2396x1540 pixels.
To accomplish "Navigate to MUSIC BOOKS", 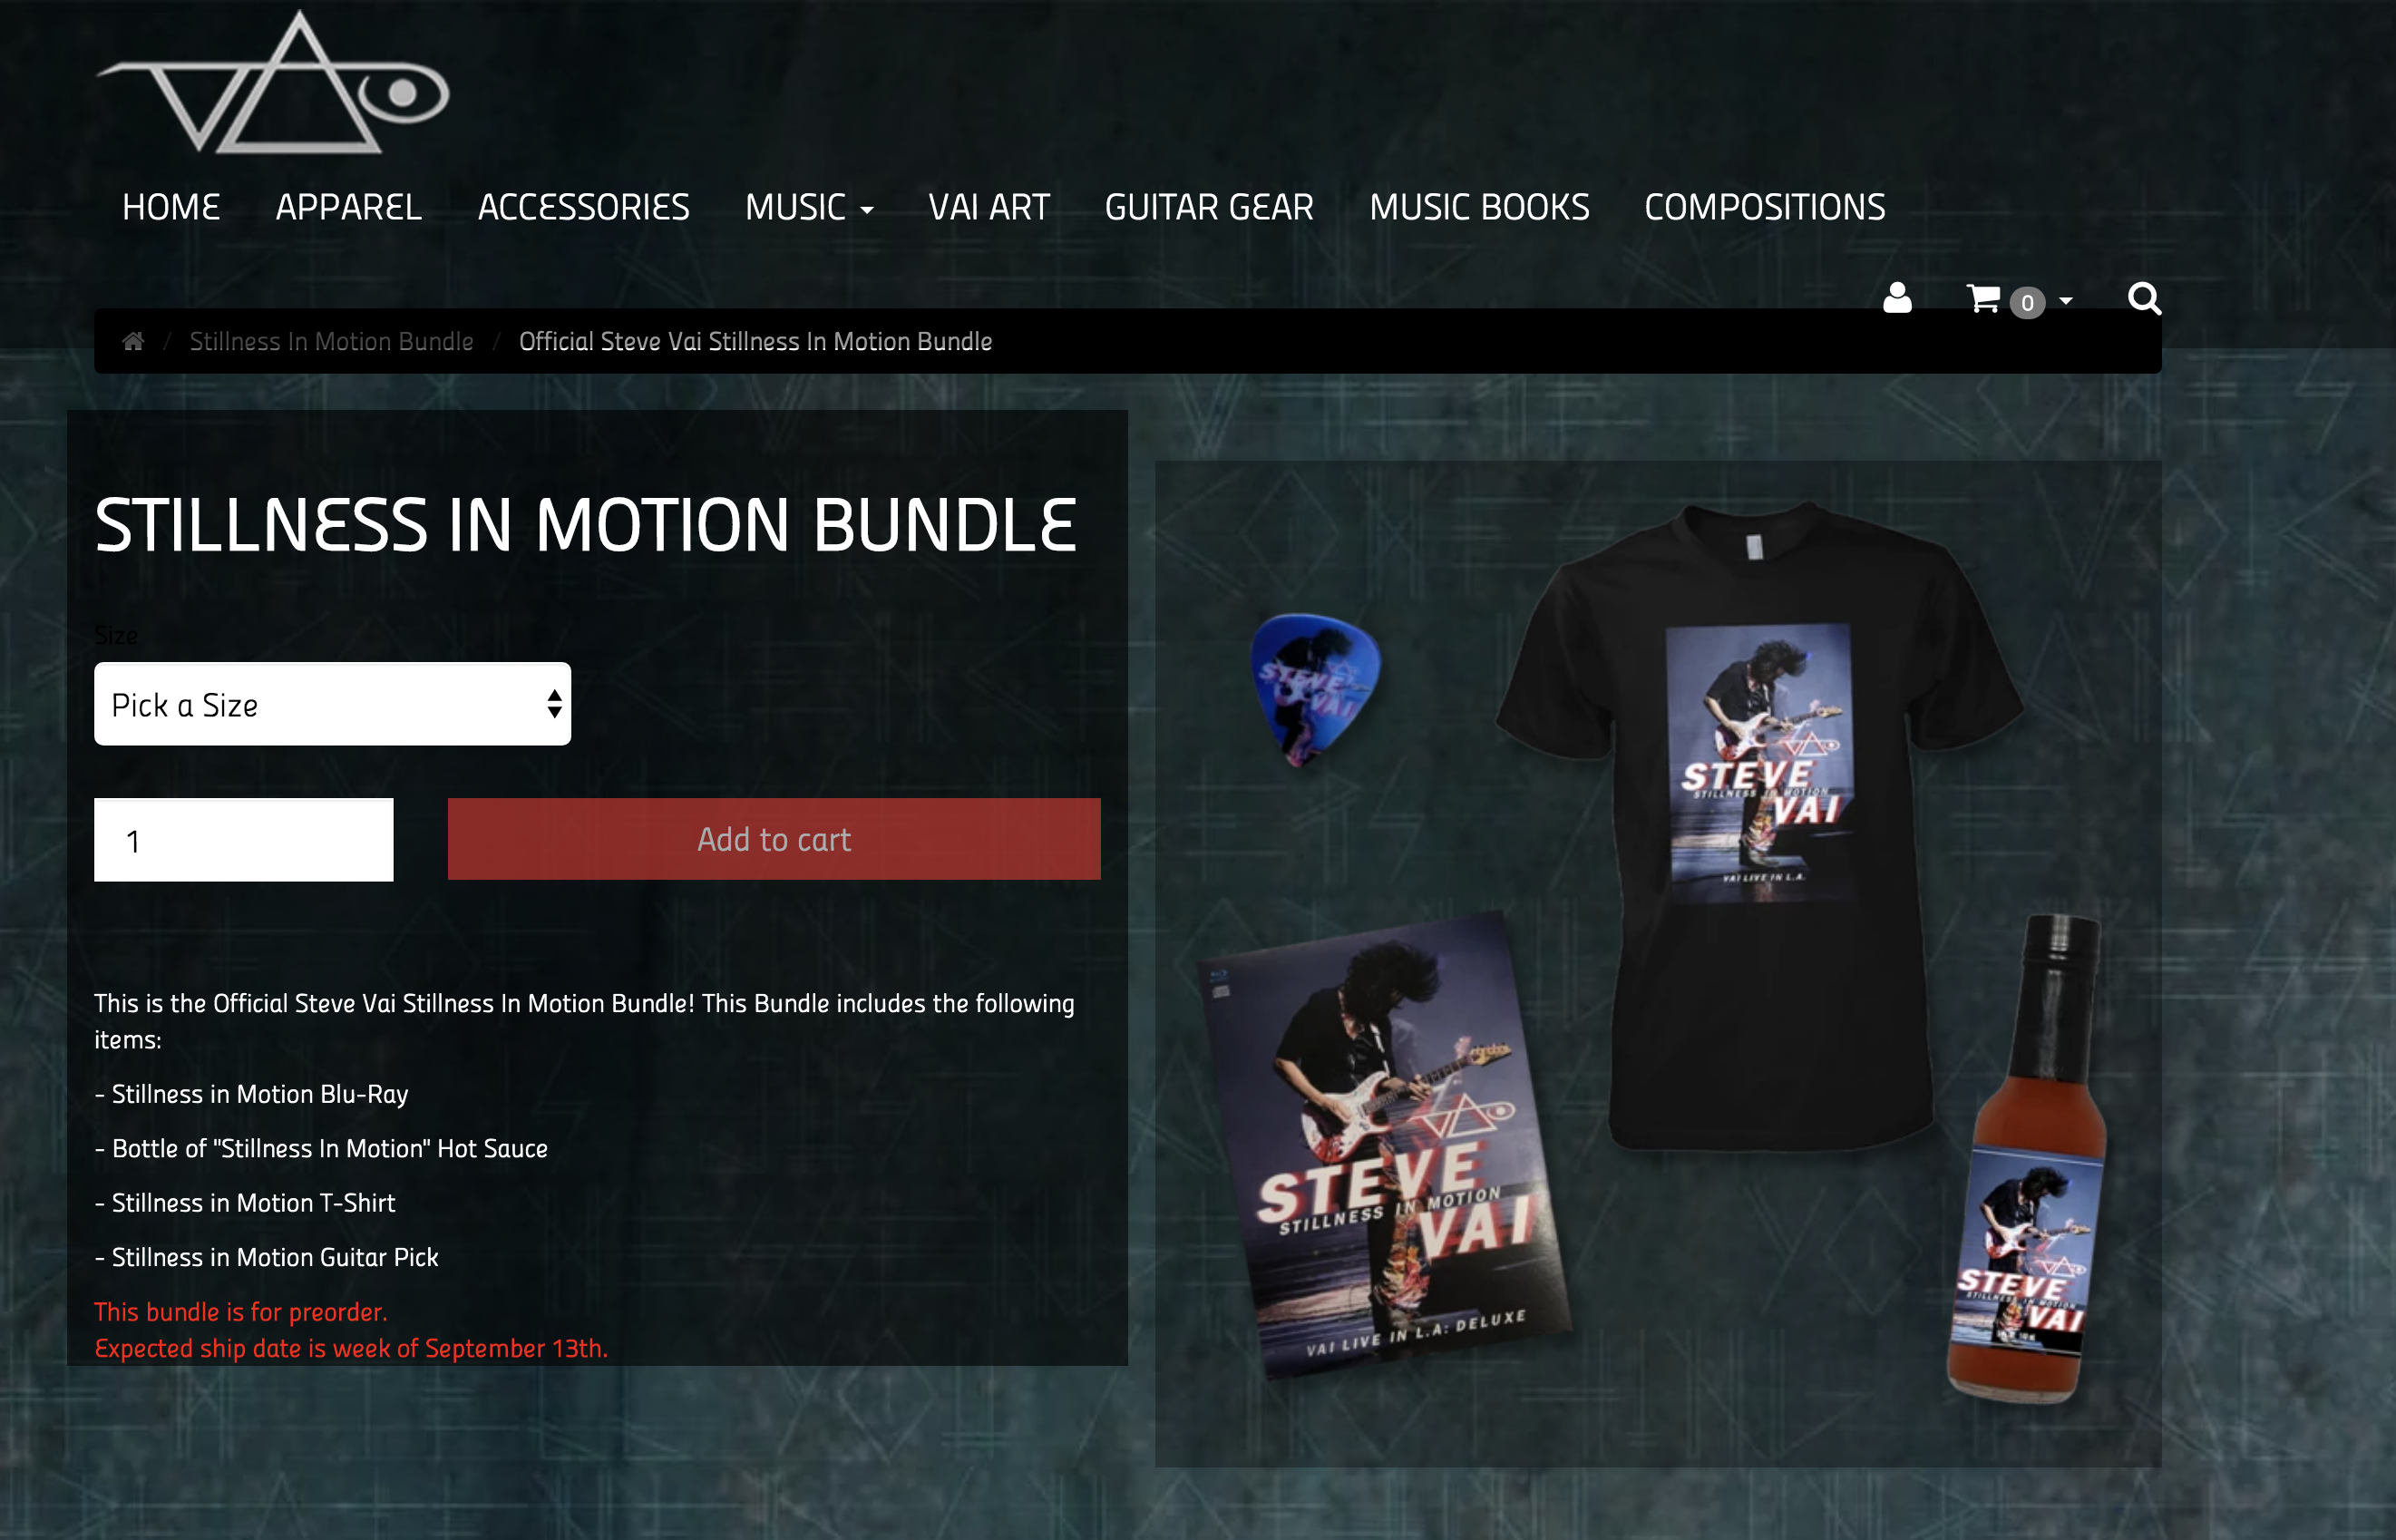I will click(1479, 207).
